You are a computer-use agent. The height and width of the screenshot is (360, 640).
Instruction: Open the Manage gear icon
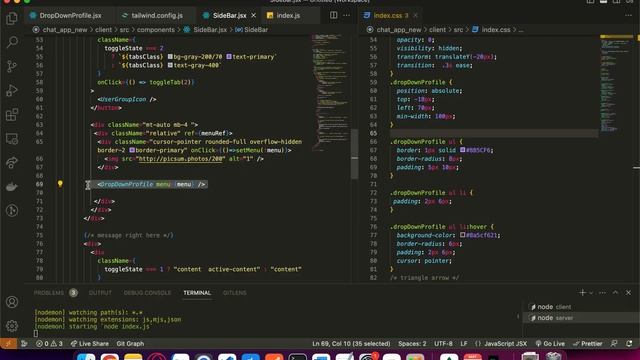click(12, 326)
